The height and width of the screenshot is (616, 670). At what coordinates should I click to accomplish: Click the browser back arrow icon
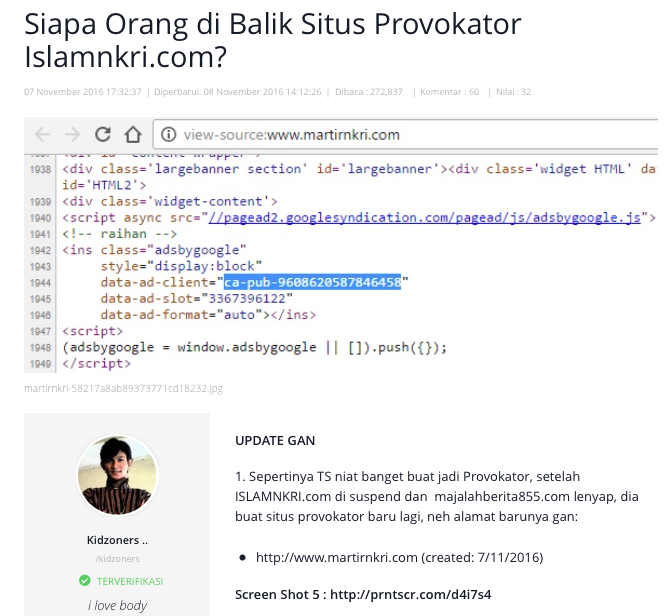pos(42,135)
